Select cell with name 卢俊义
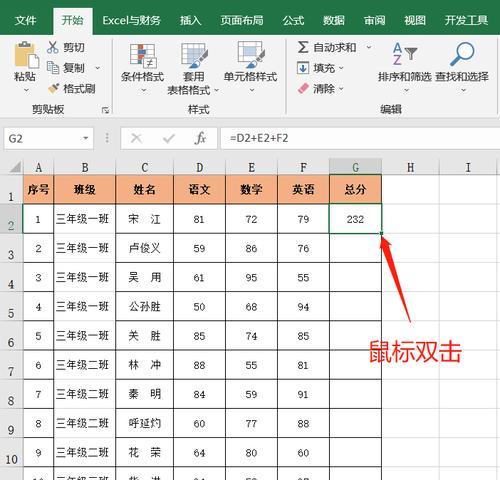 click(x=144, y=248)
